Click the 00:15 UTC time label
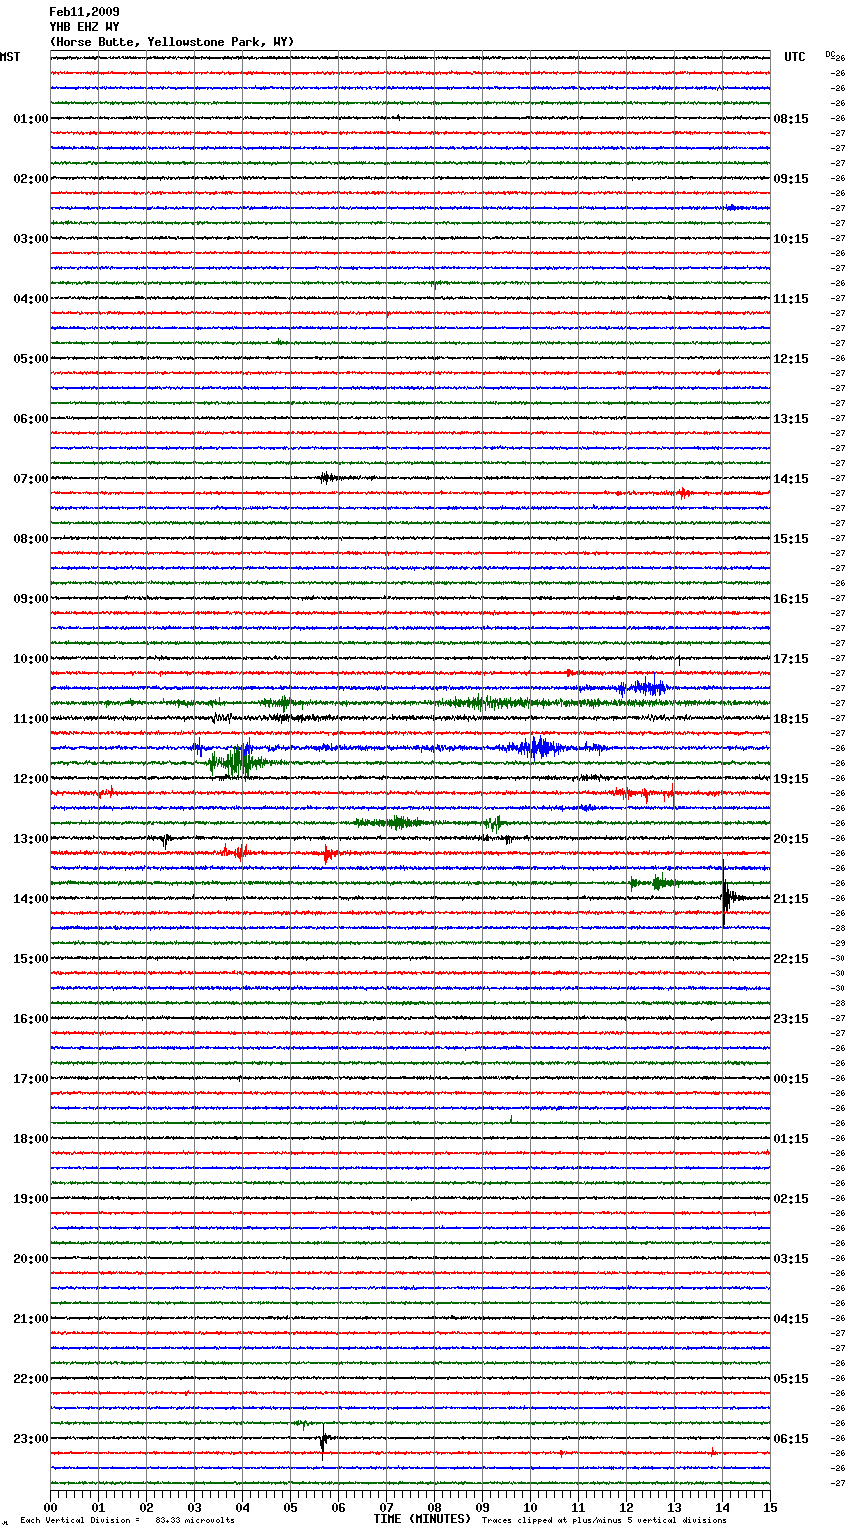 point(791,1079)
